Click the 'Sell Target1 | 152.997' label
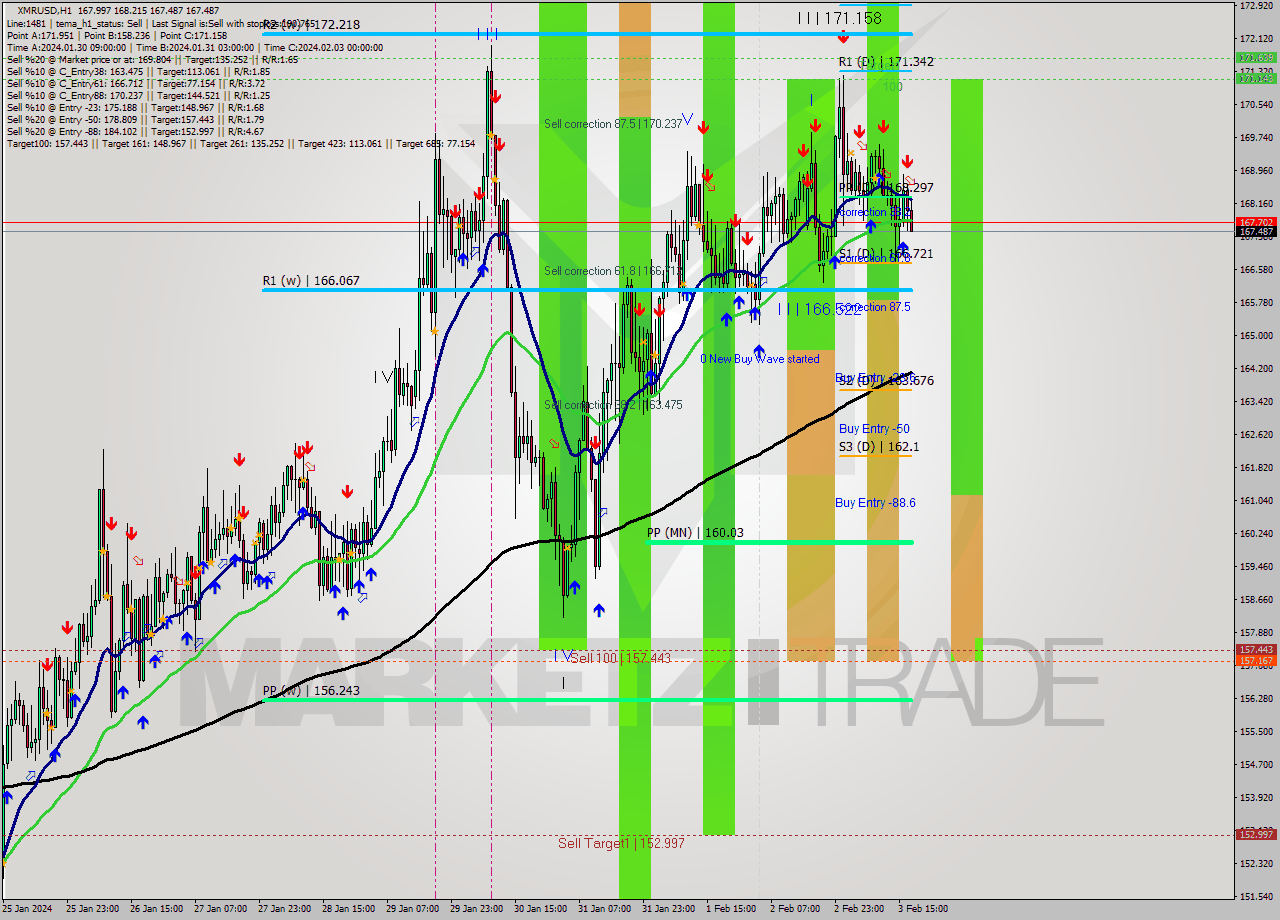 click(x=620, y=843)
